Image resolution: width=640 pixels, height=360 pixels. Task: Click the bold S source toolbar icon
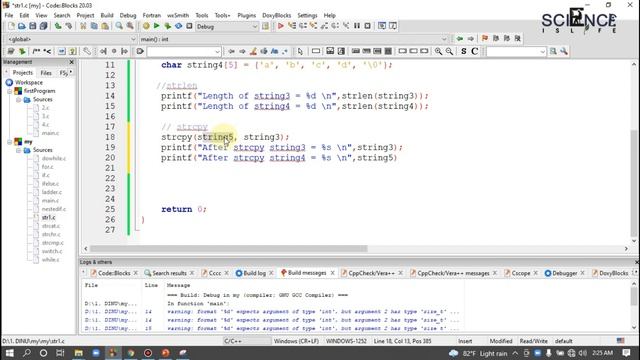coord(464,51)
